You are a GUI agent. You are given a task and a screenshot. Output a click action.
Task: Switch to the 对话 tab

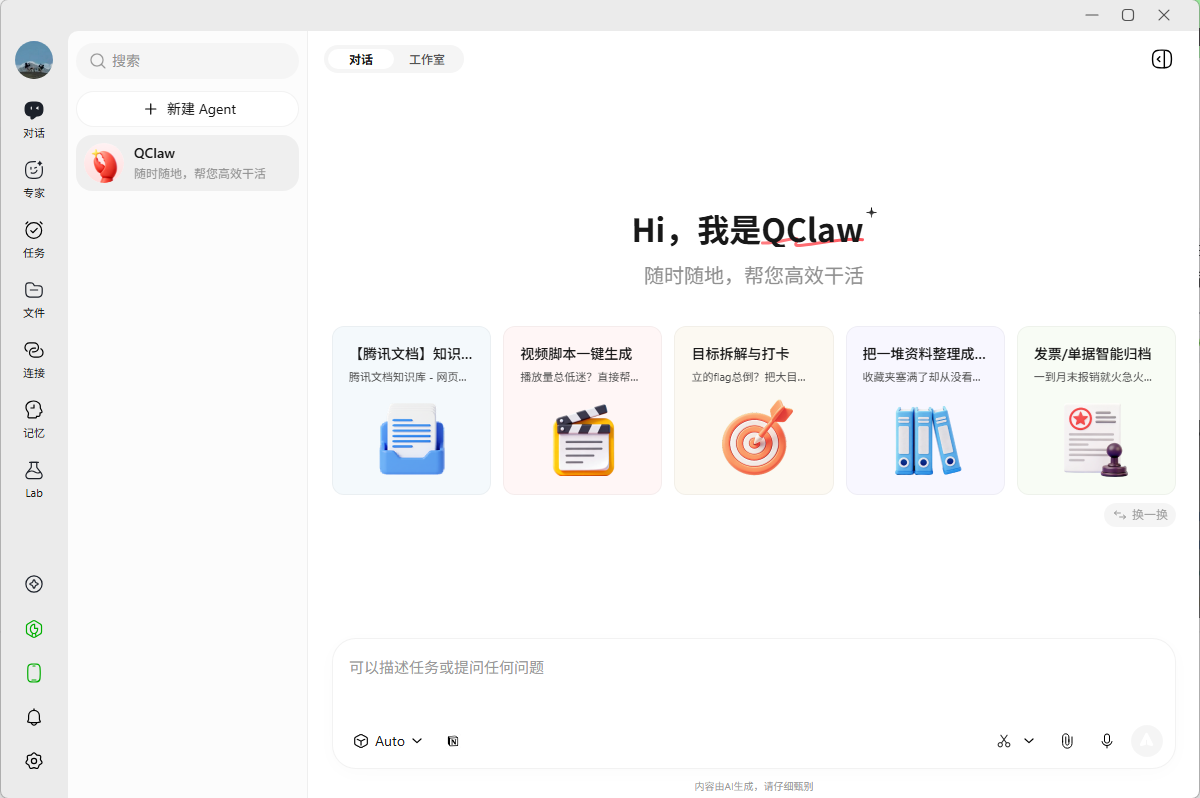click(361, 59)
